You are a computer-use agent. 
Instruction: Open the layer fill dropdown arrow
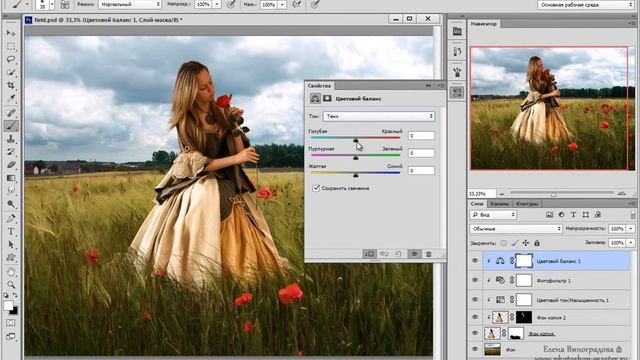pyautogui.click(x=631, y=243)
